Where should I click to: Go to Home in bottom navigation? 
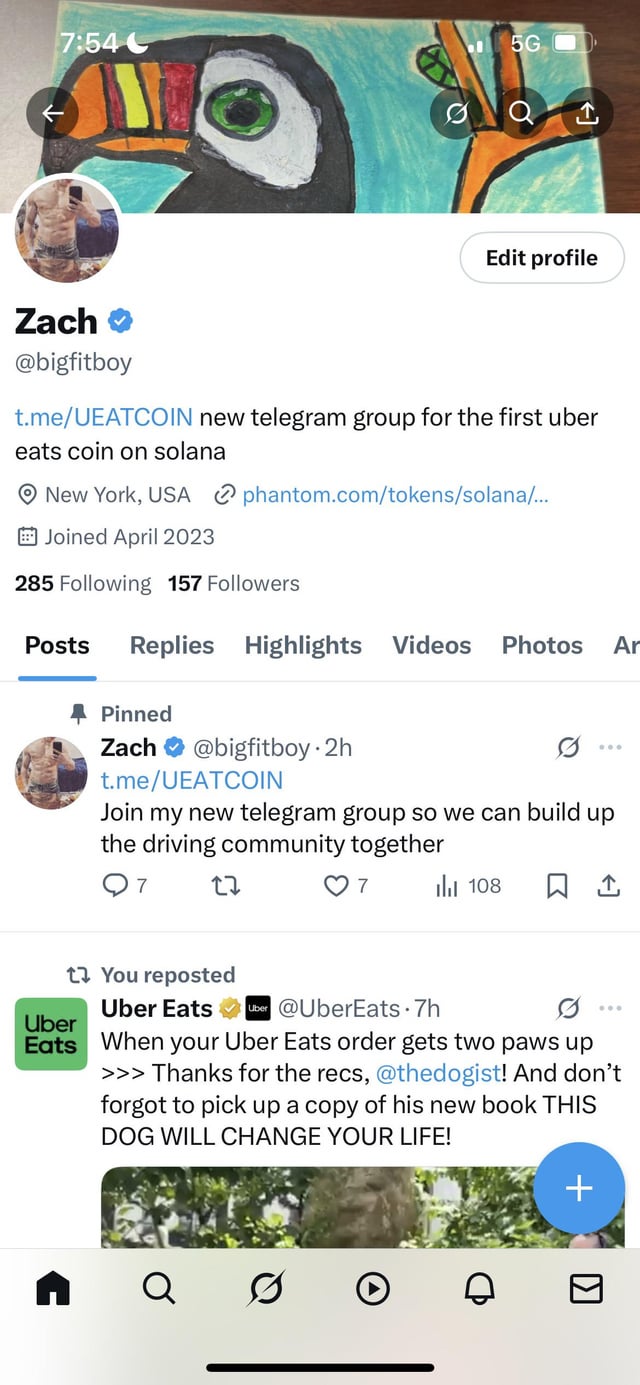[x=53, y=1289]
